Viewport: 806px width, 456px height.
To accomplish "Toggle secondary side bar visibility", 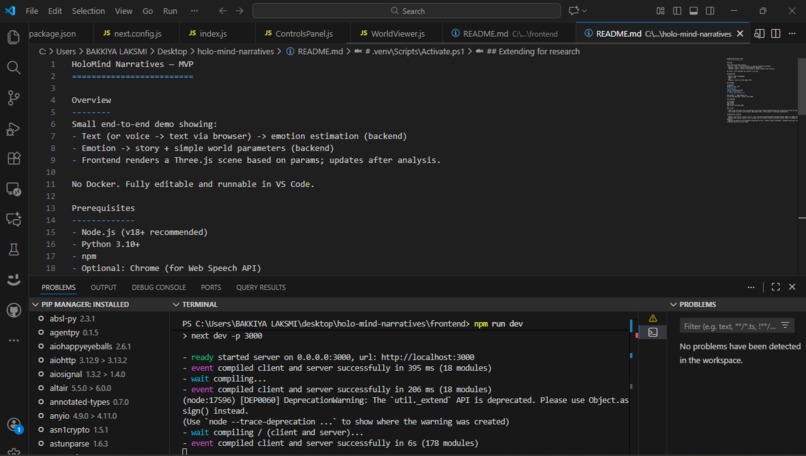I will 710,11.
